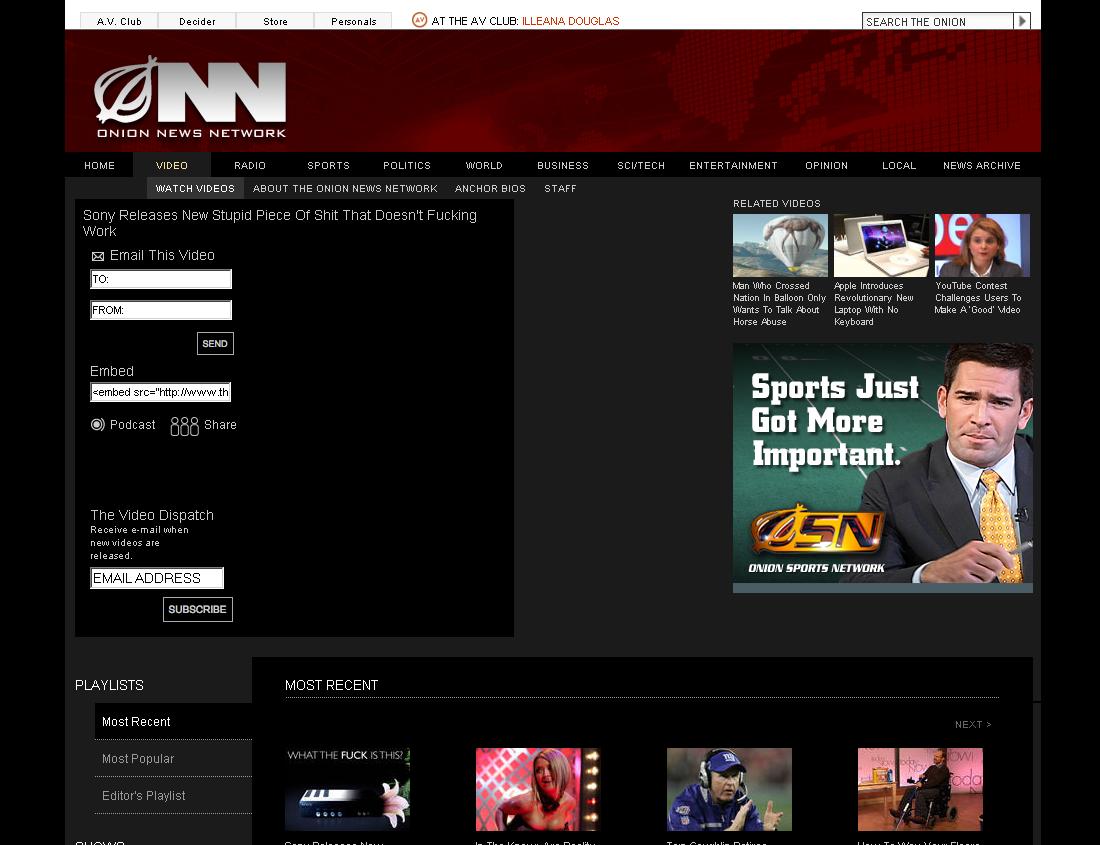This screenshot has height=845, width=1100.
Task: Click the SUBSCRIBE button
Action: (x=197, y=609)
